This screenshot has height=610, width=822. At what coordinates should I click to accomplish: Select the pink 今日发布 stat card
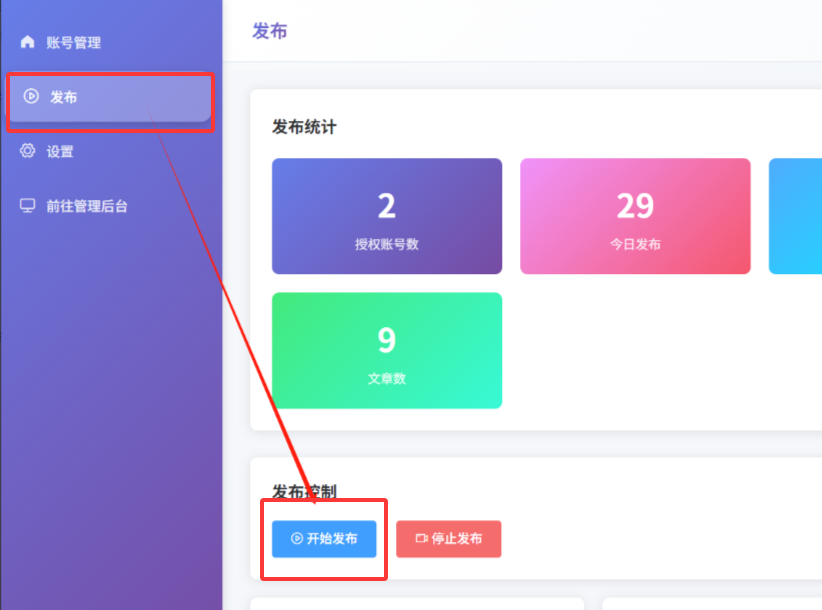pyautogui.click(x=635, y=216)
